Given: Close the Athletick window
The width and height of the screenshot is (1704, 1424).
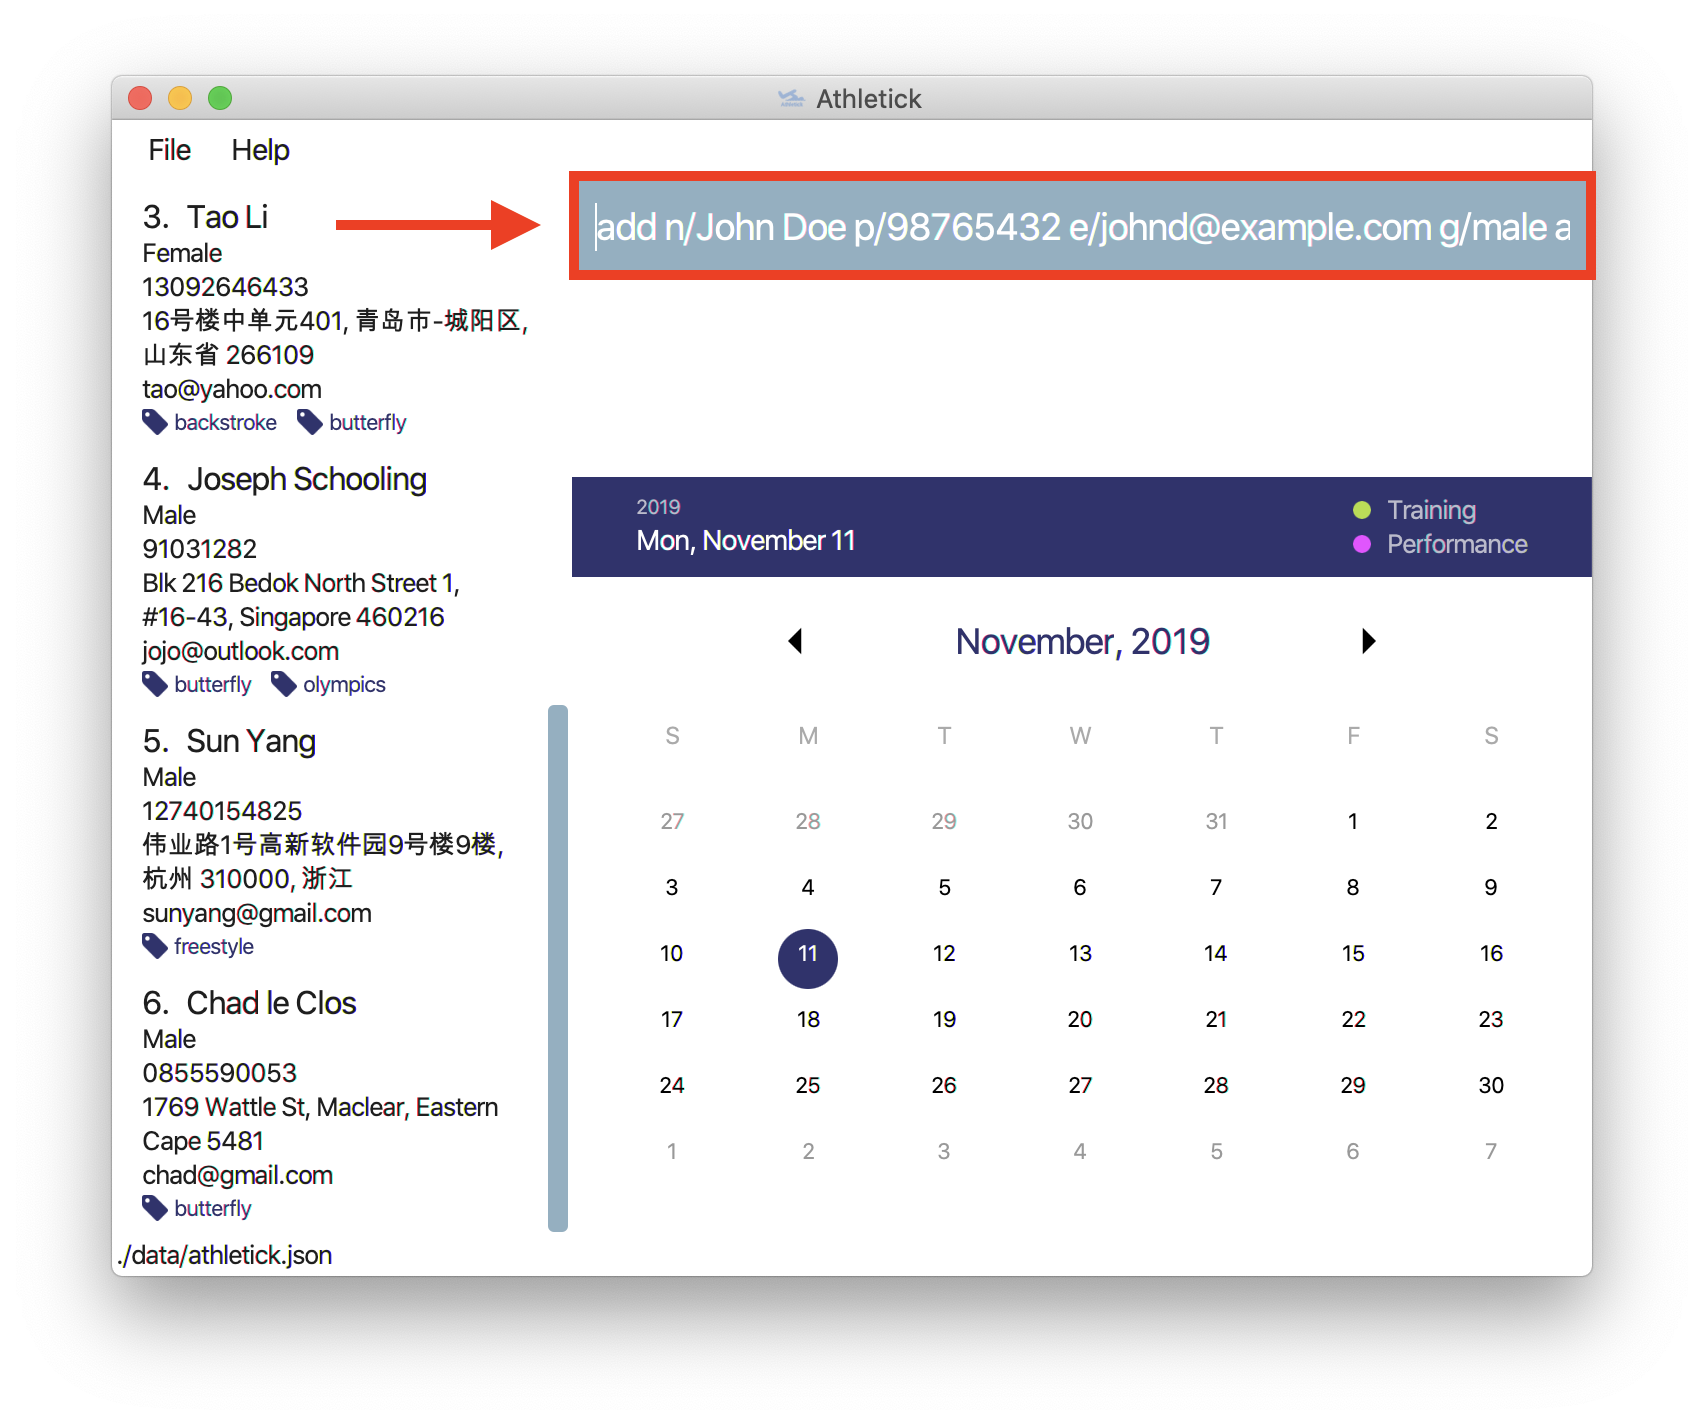Looking at the screenshot, I should [140, 98].
